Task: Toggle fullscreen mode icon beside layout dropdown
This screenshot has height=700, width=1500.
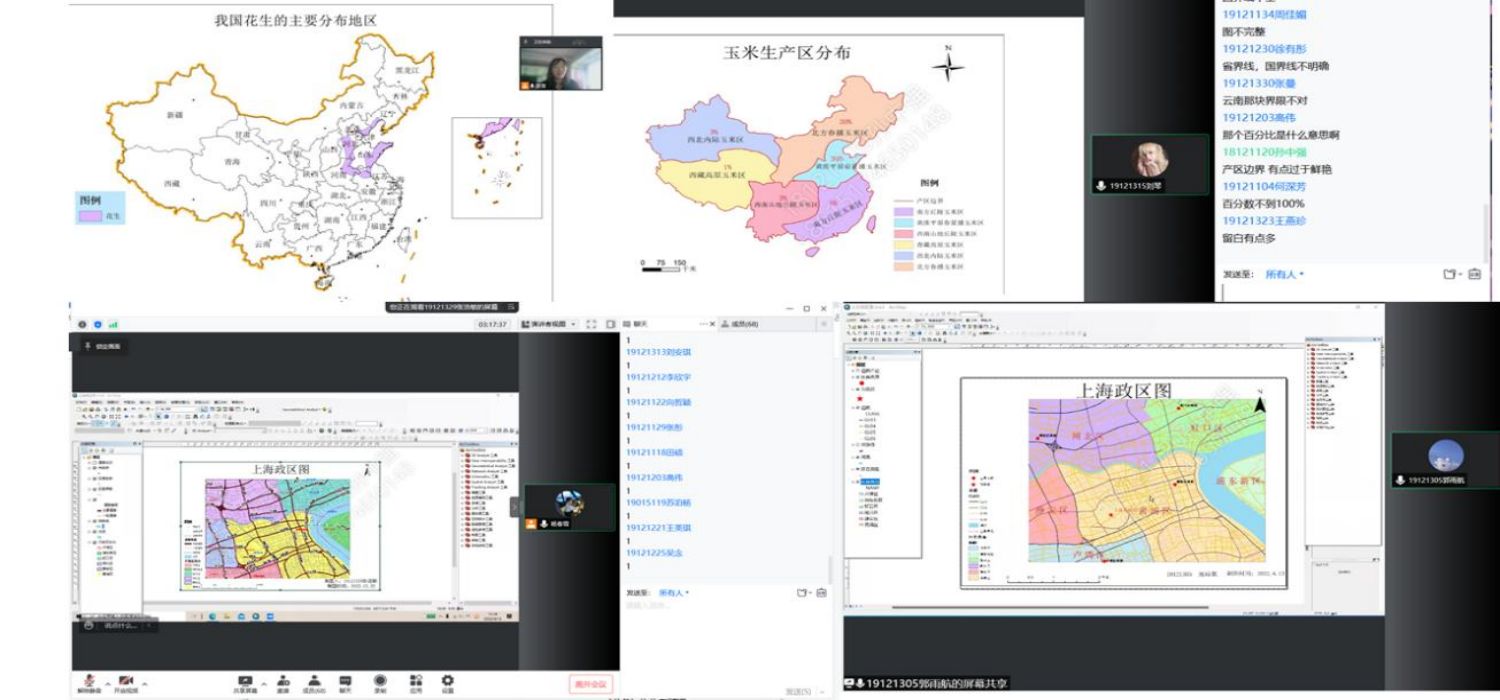Action: point(591,324)
